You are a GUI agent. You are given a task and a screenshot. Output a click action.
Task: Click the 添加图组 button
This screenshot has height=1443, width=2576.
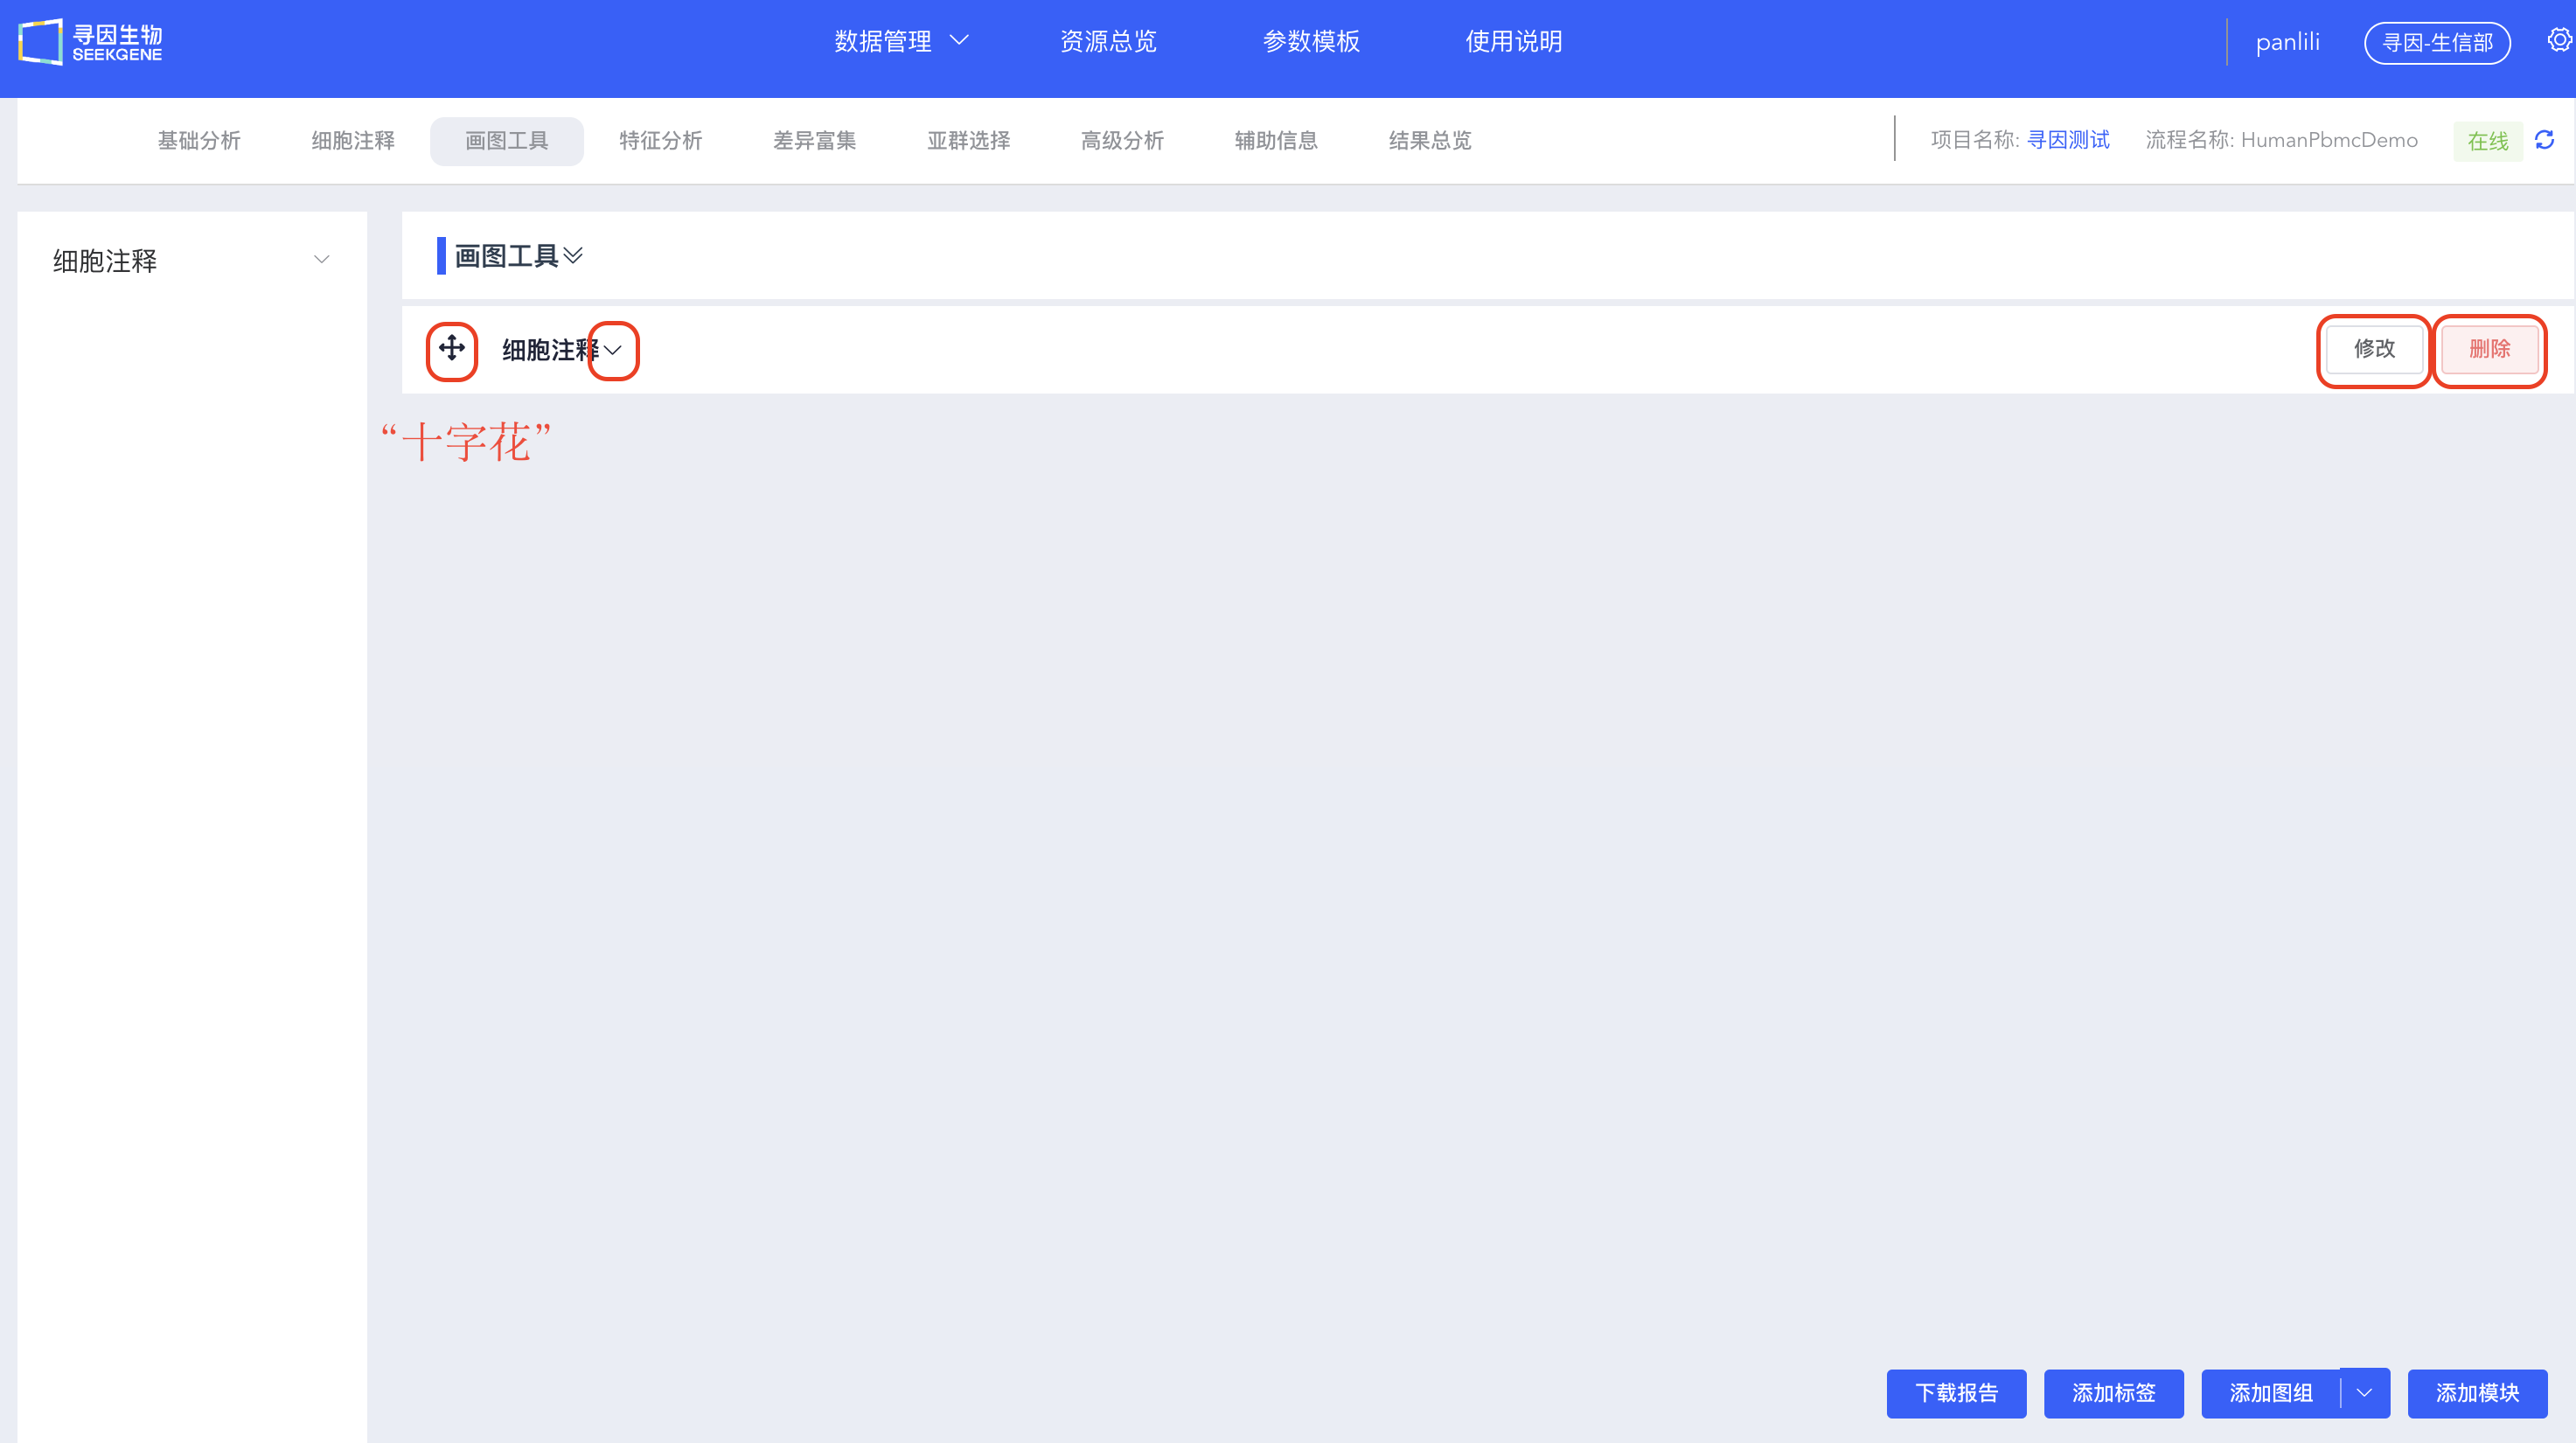click(2270, 1393)
